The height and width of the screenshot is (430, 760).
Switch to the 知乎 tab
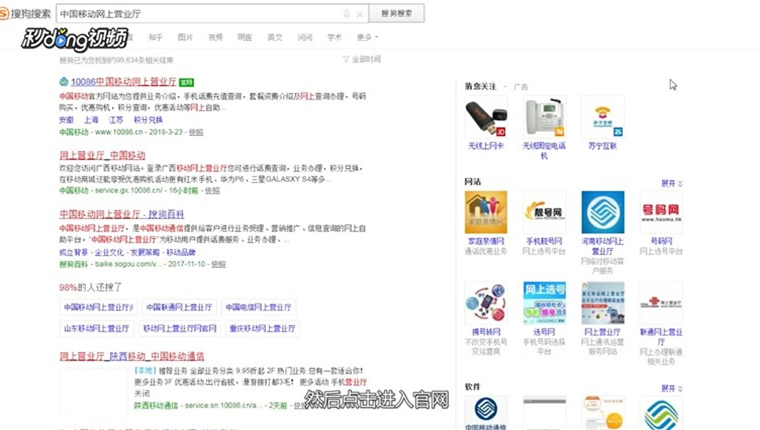[x=156, y=37]
